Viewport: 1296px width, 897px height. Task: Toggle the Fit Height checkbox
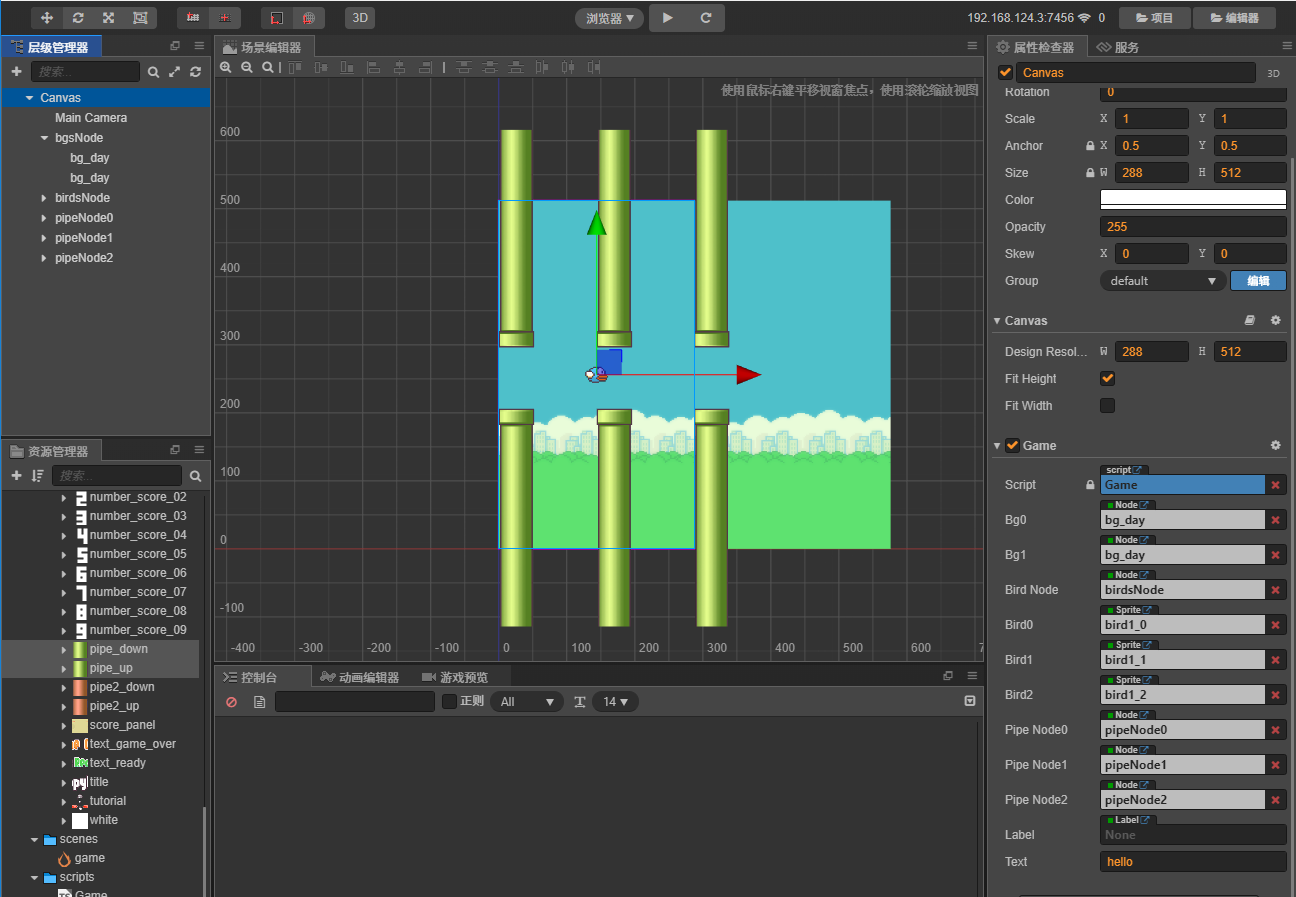(1107, 378)
